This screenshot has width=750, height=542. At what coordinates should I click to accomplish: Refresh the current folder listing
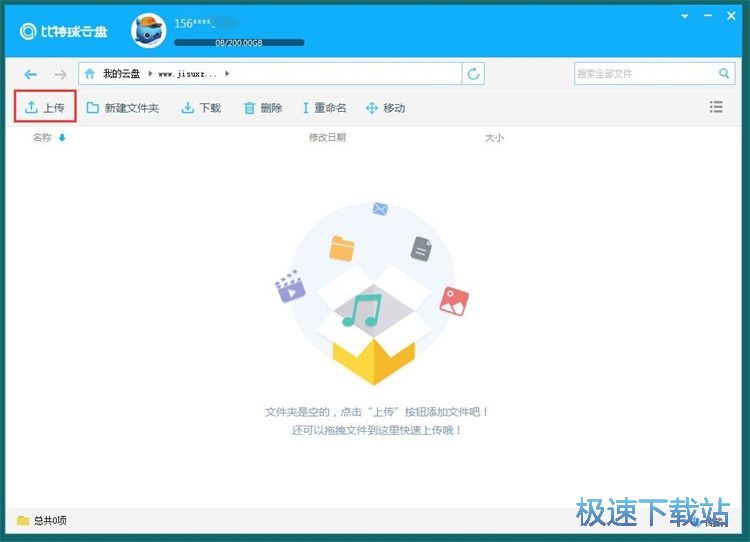[473, 74]
